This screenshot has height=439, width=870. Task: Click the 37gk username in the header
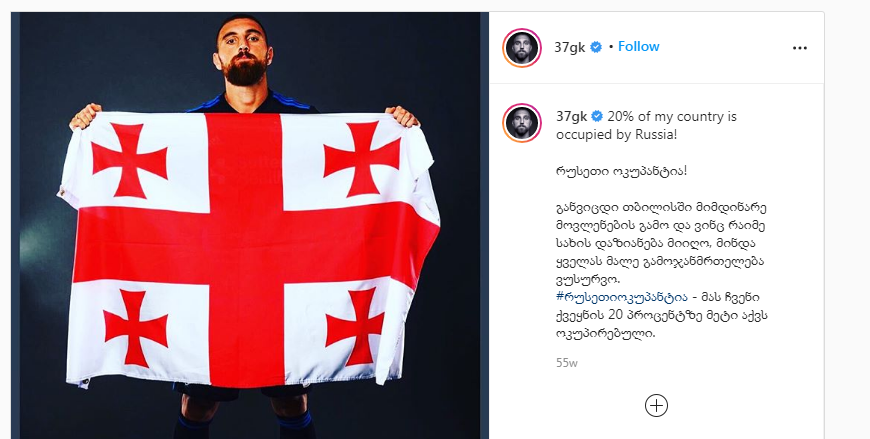(x=570, y=47)
